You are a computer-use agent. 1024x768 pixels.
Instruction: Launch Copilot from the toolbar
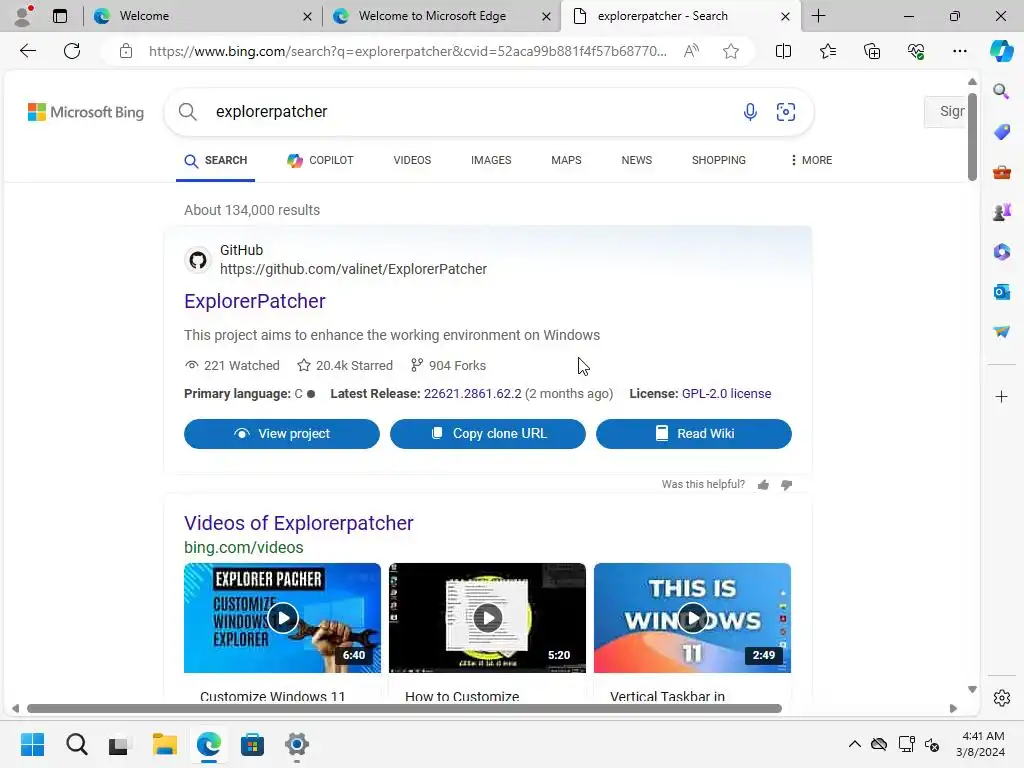coord(1001,51)
